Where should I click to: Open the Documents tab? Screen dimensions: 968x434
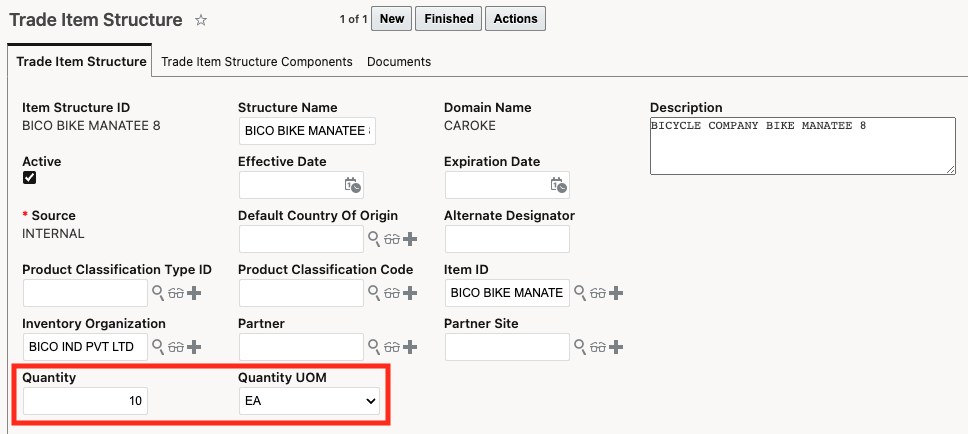[399, 61]
